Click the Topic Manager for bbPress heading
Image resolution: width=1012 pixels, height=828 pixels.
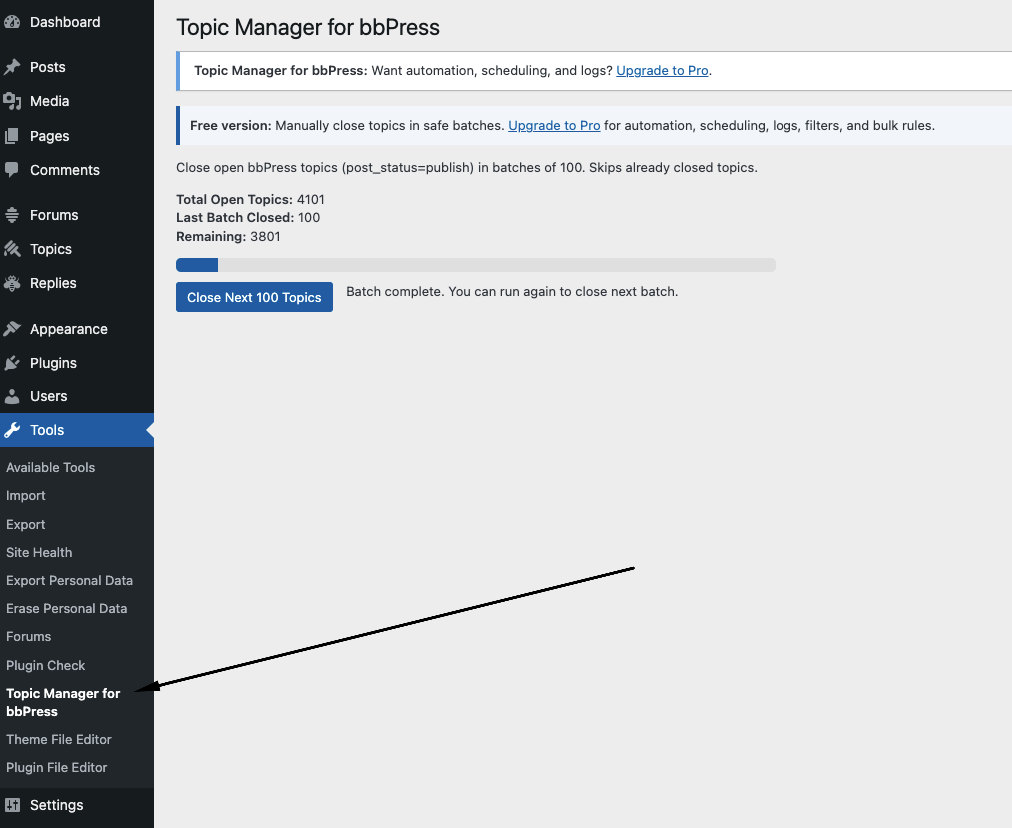(x=308, y=27)
